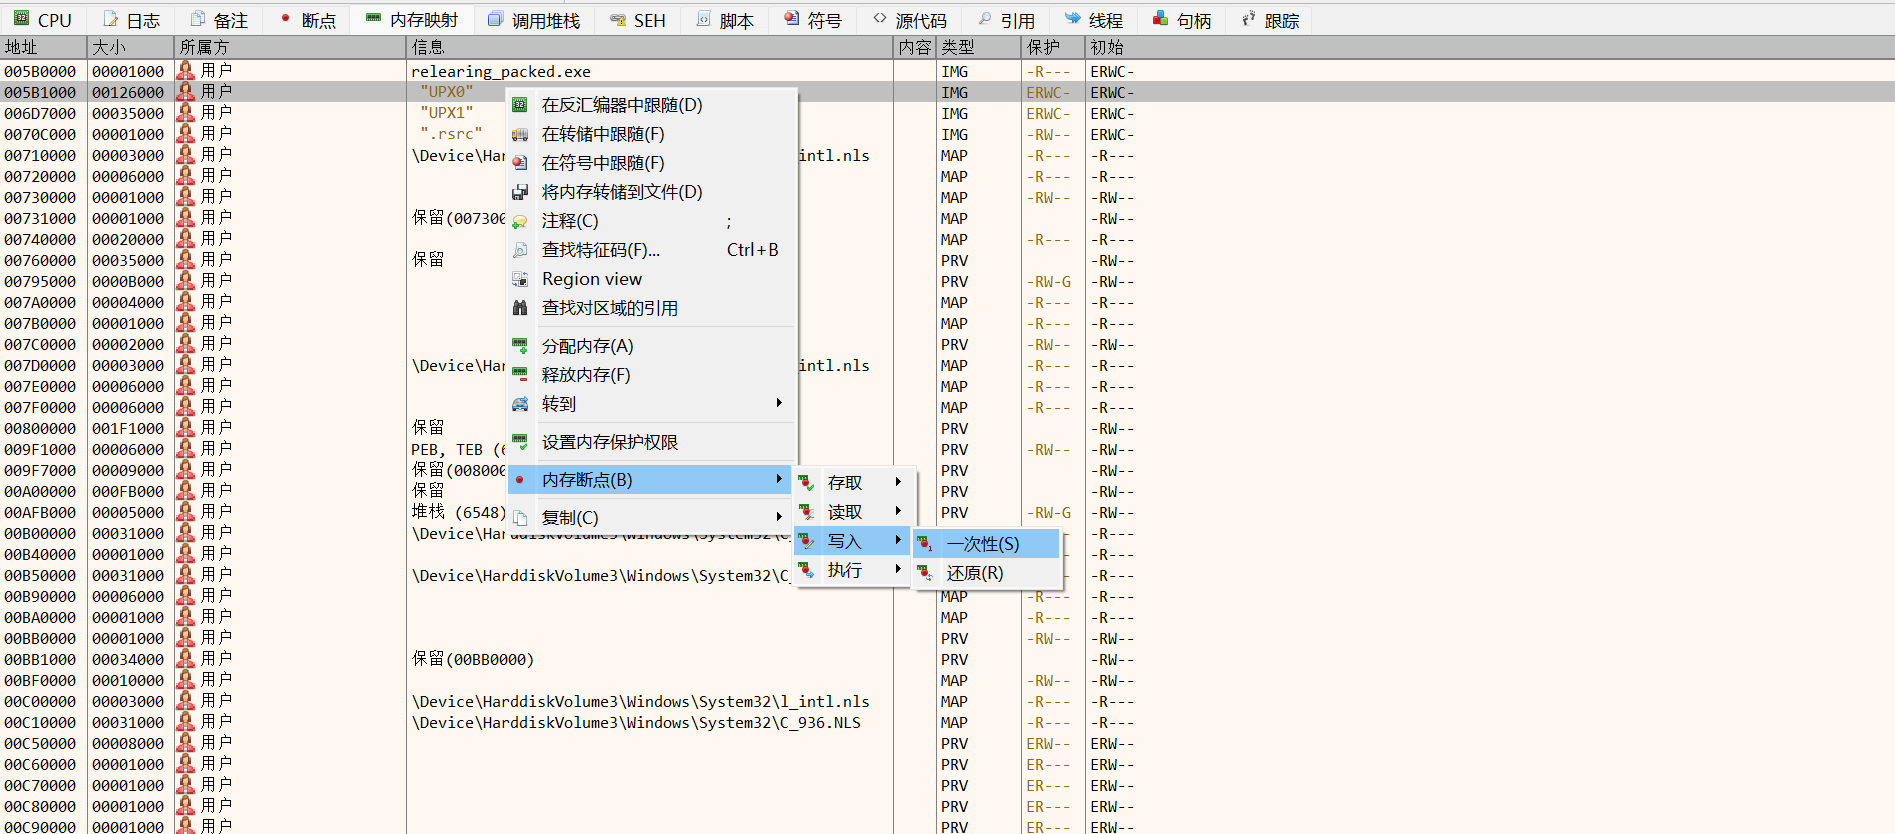The image size is (1895, 834).
Task: Click the find pattern icon
Action: [520, 250]
